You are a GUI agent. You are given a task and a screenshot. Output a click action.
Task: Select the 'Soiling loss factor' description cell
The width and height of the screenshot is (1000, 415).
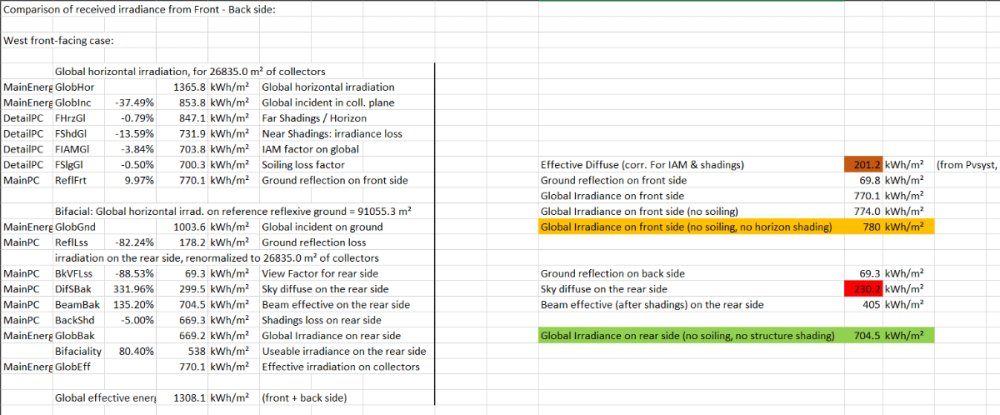click(x=303, y=165)
